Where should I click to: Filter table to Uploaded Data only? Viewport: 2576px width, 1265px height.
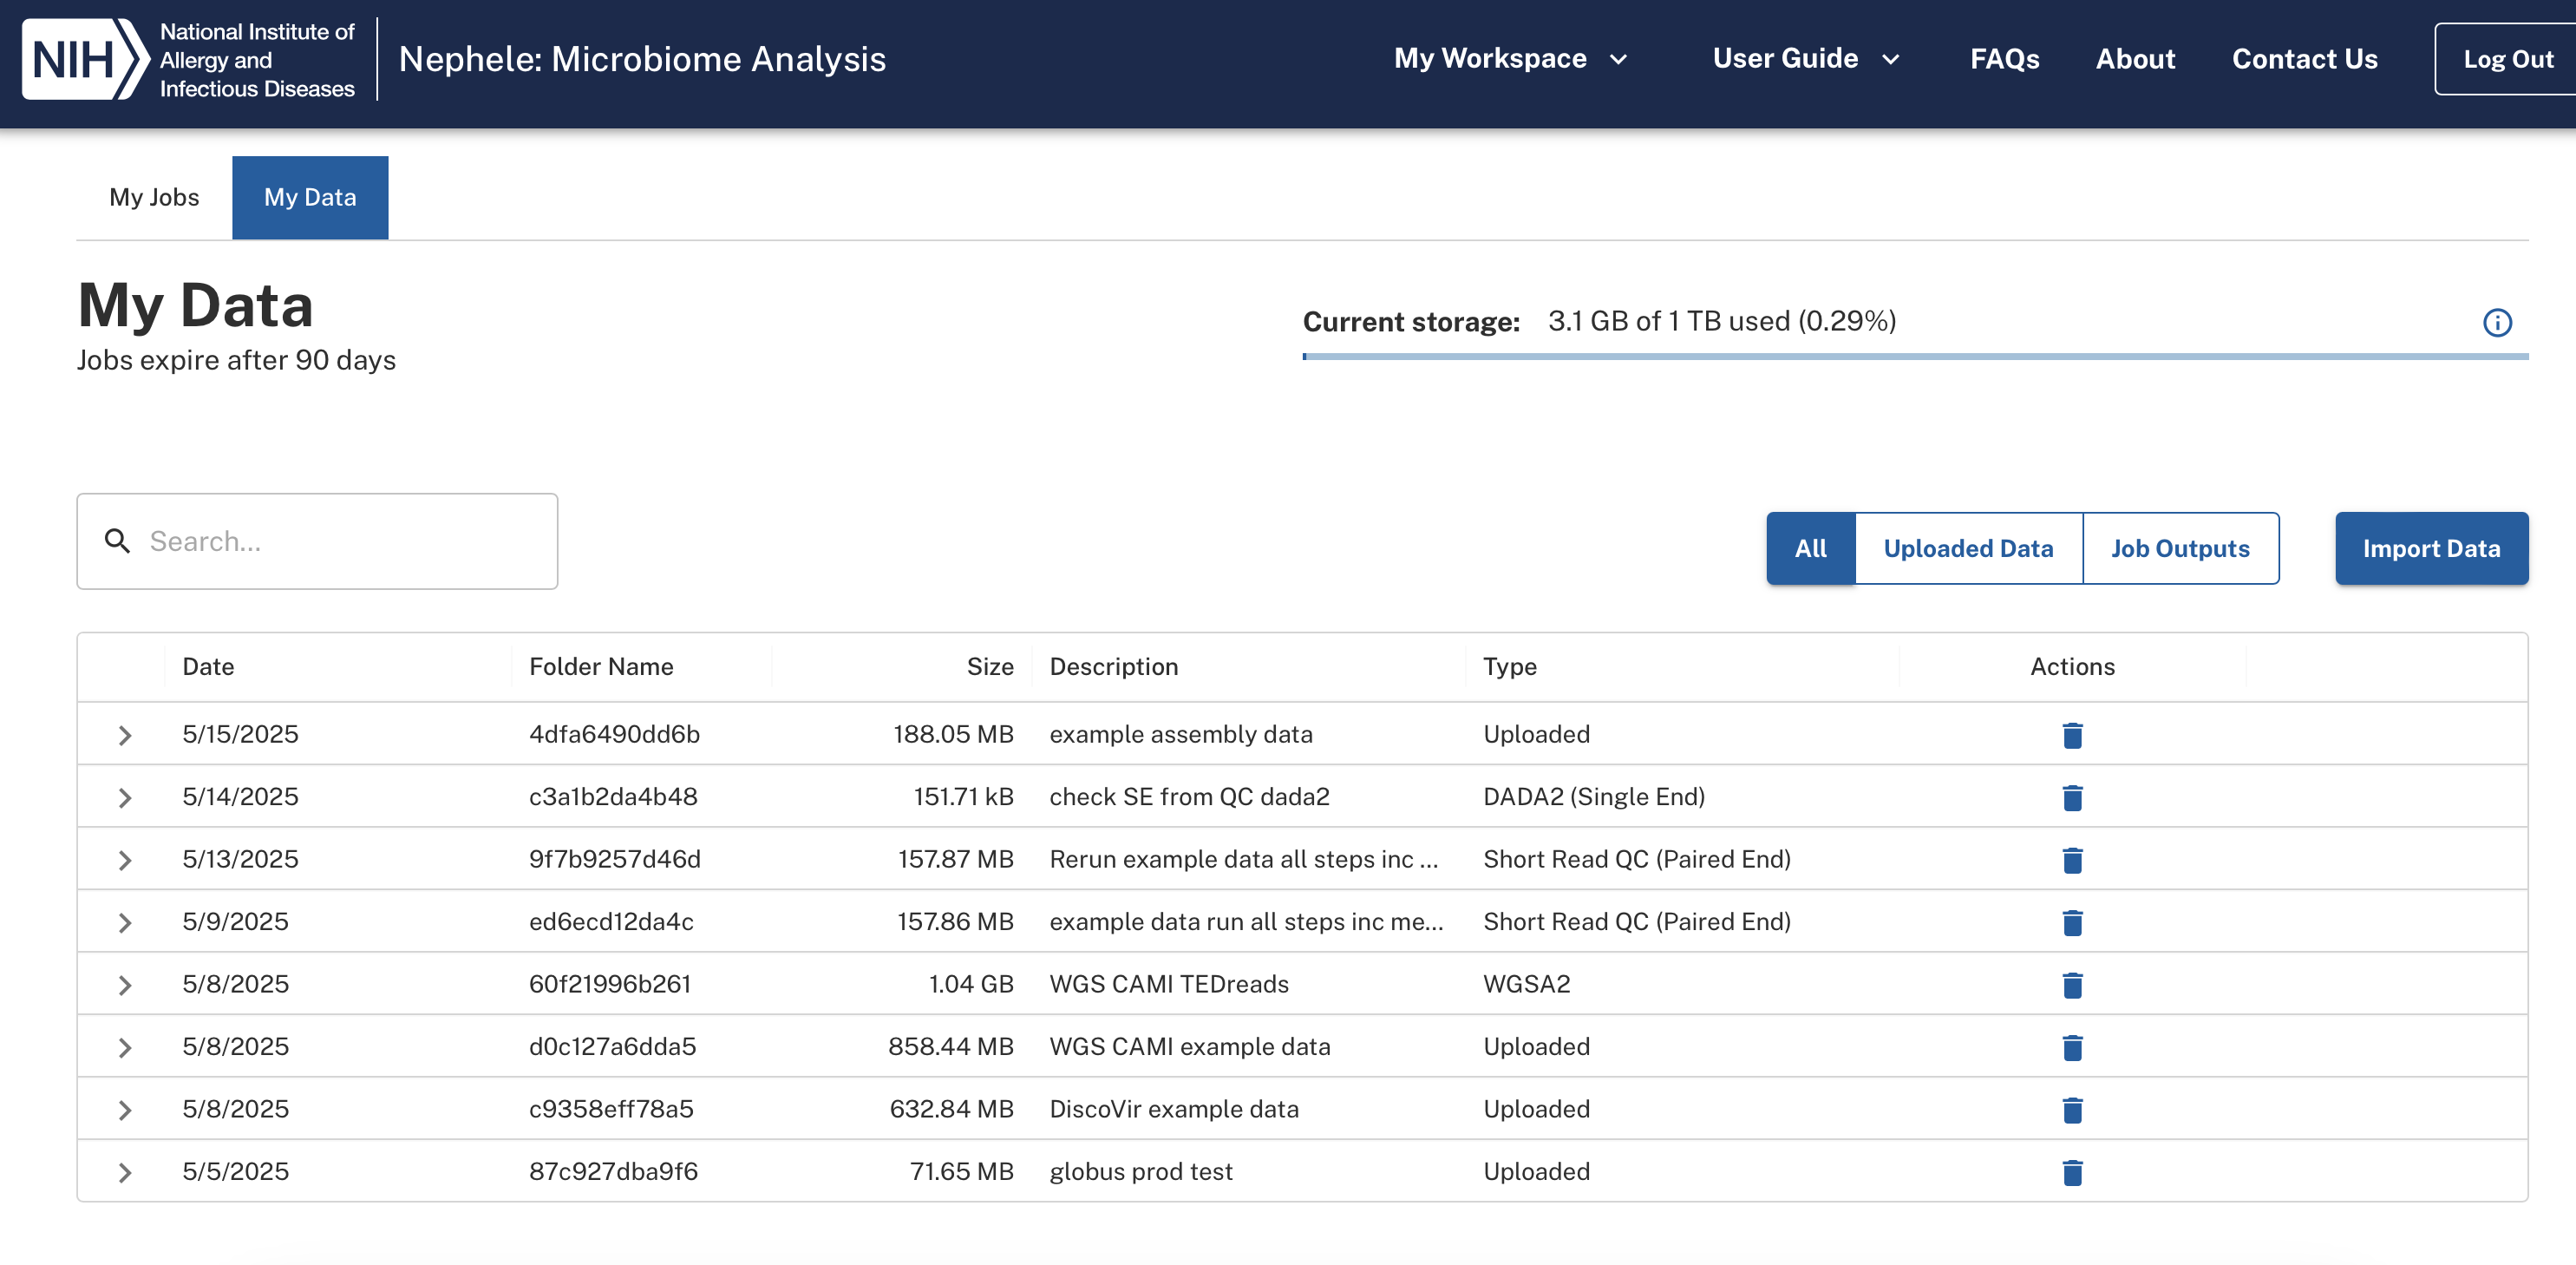pyautogui.click(x=1967, y=548)
